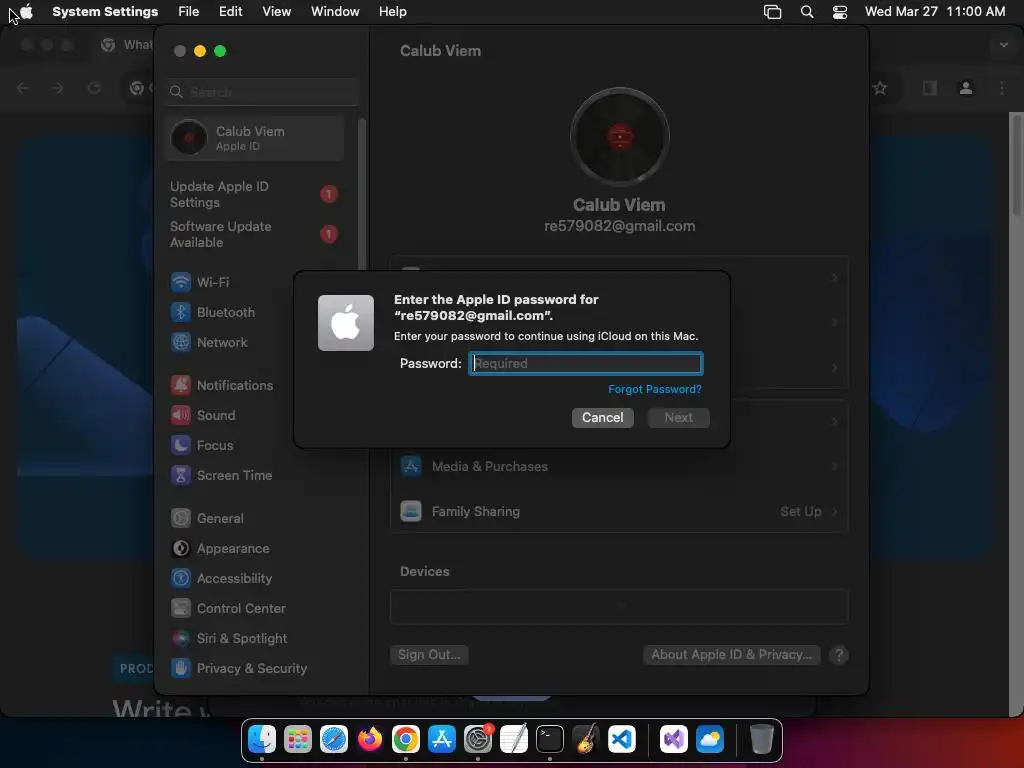This screenshot has height=768, width=1024.
Task: Click the Family Sharing icon
Action: pos(411,511)
